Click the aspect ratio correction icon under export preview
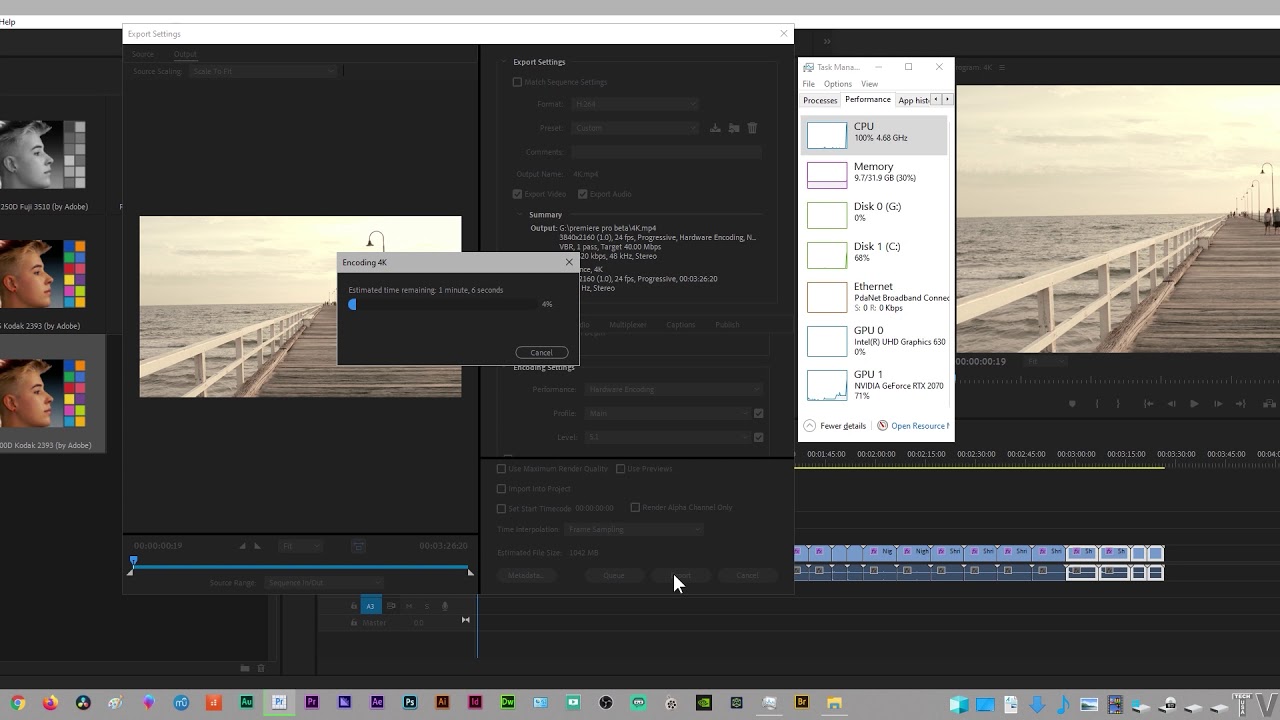This screenshot has width=1280, height=720. click(x=359, y=546)
